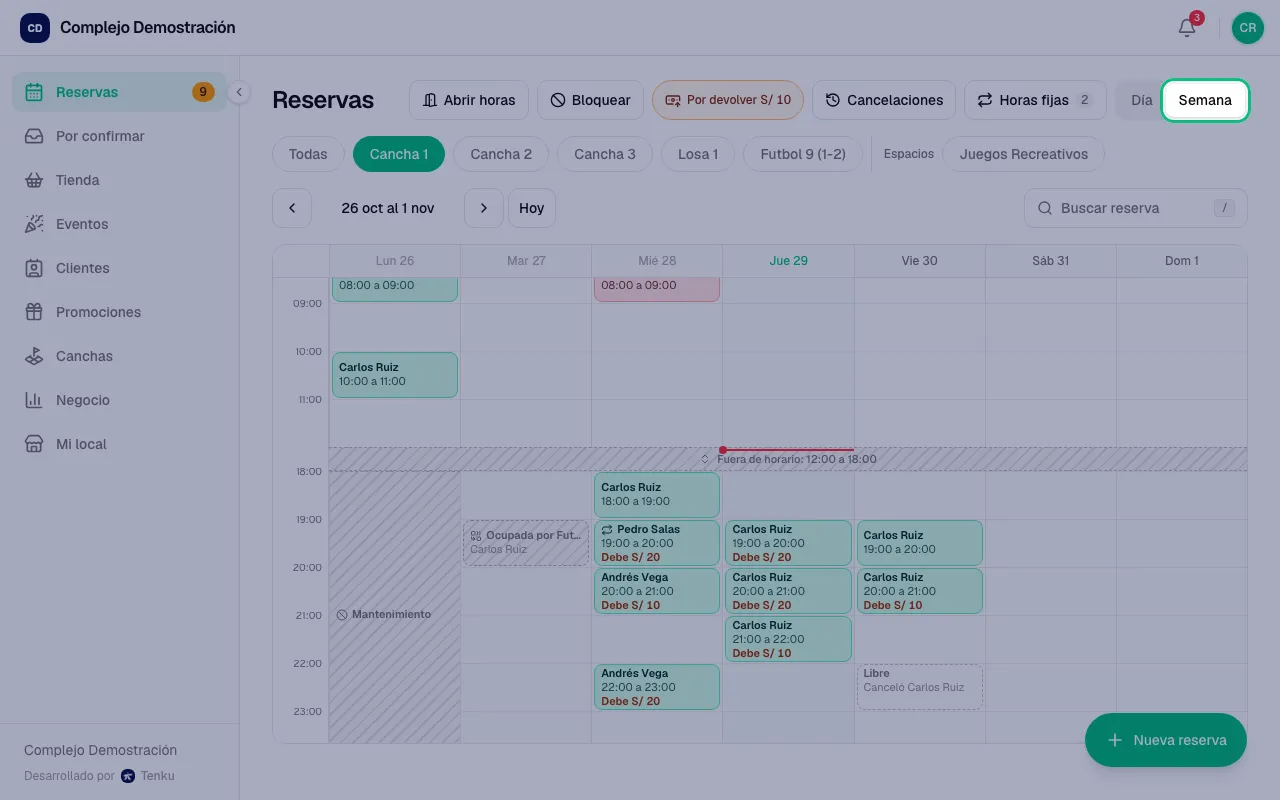This screenshot has height=800, width=1280.
Task: Click the Bloquear button
Action: point(590,100)
